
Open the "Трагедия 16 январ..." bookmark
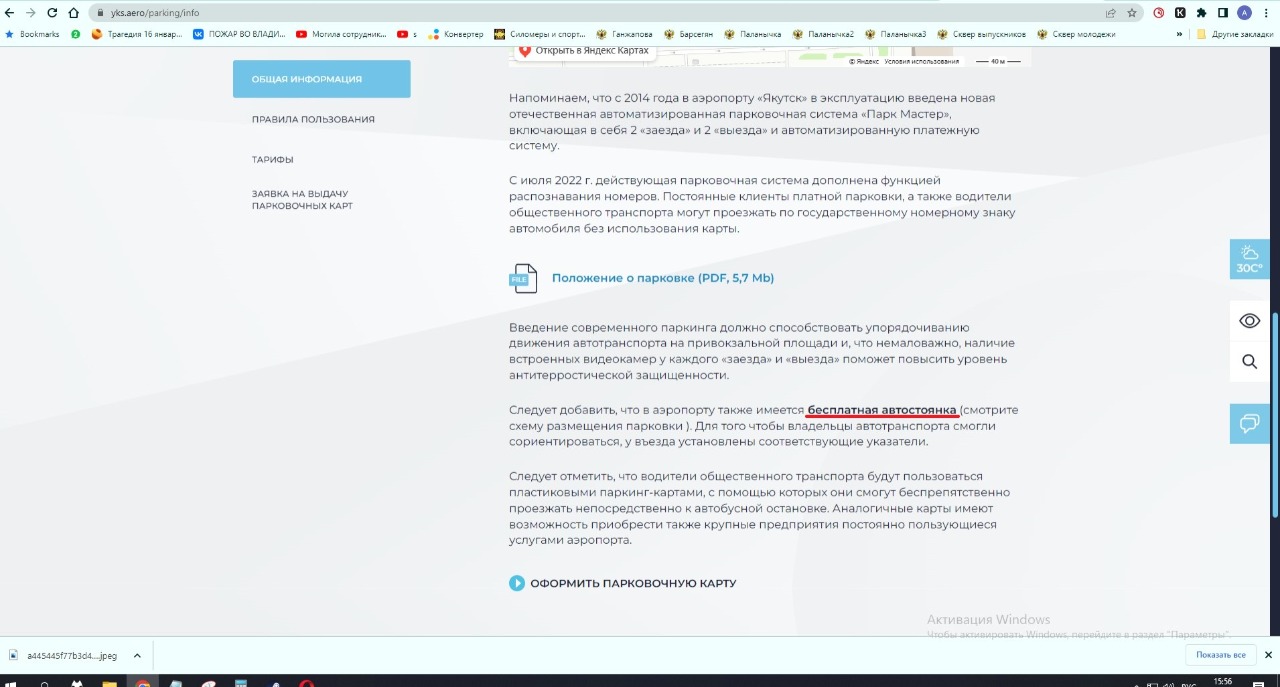tap(137, 34)
